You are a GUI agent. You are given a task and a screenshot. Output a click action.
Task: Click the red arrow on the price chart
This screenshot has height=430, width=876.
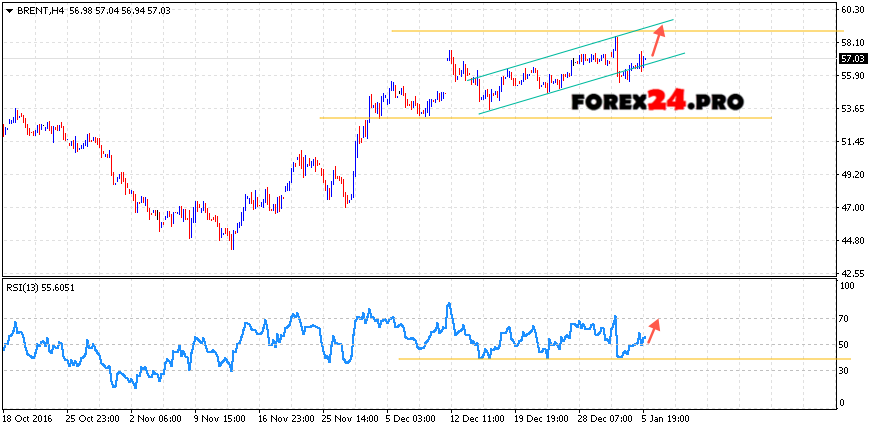click(x=658, y=41)
